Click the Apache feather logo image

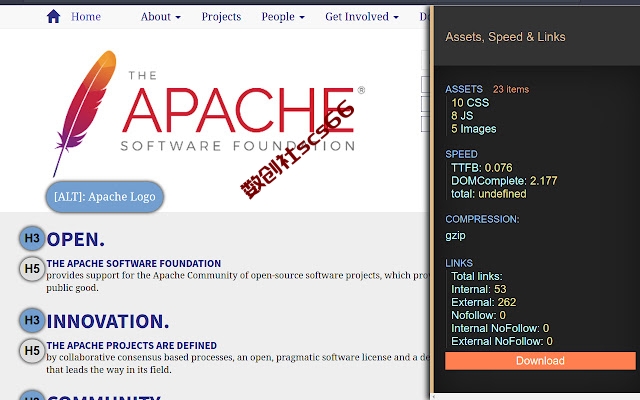coord(209,114)
